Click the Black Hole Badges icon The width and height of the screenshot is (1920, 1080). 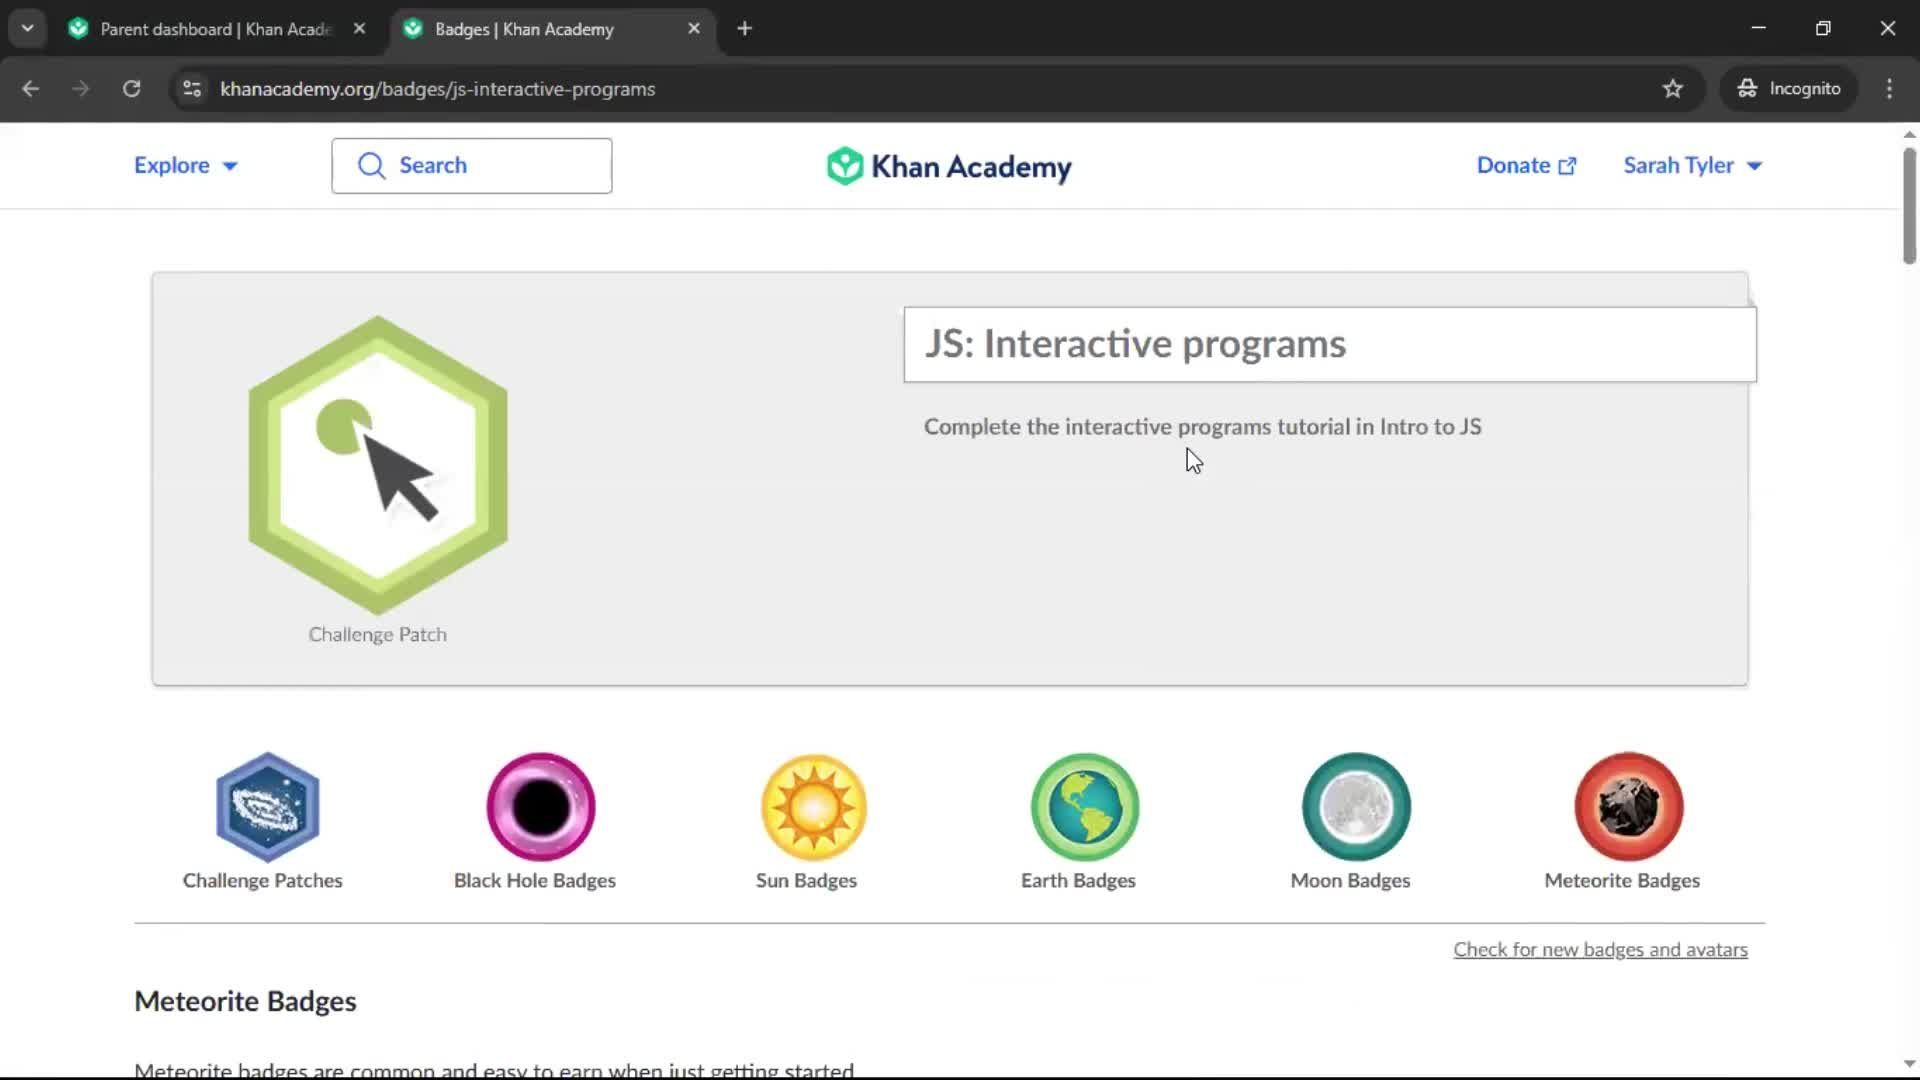(540, 807)
